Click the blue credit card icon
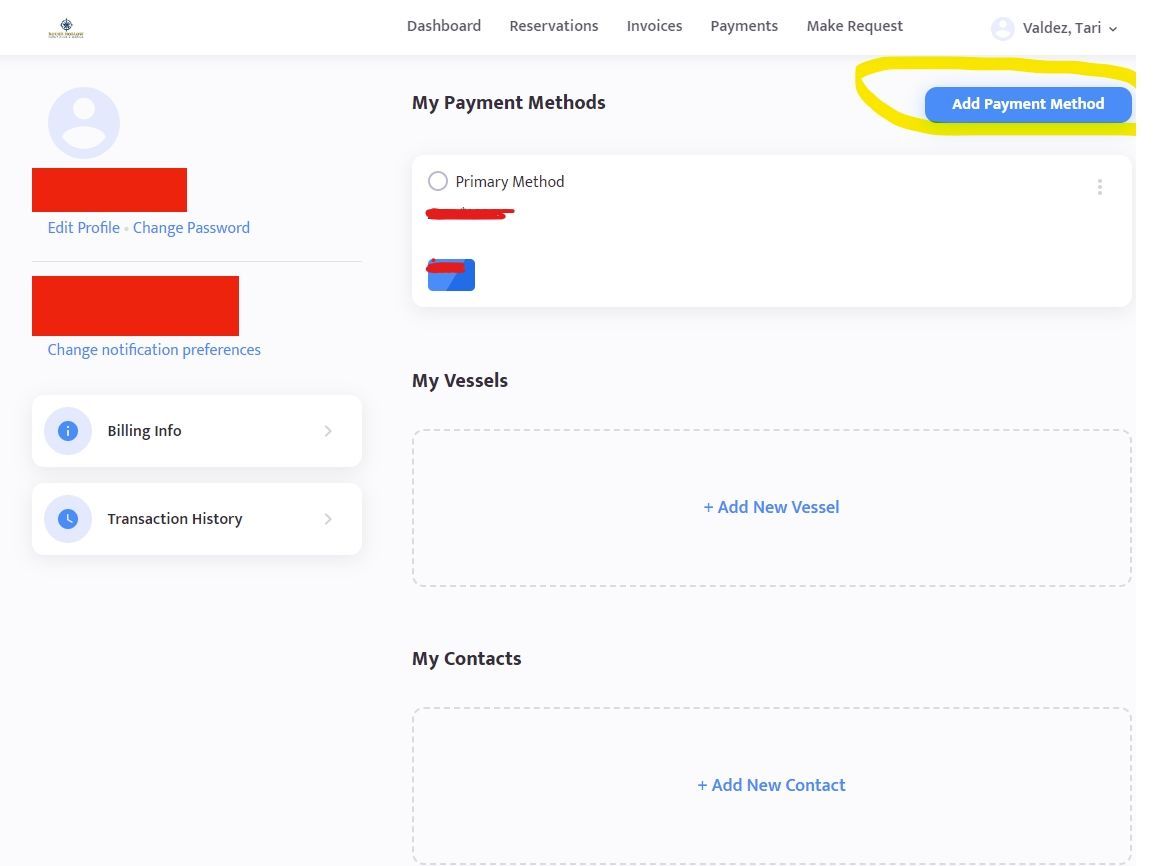The height and width of the screenshot is (866, 1165). (x=451, y=275)
